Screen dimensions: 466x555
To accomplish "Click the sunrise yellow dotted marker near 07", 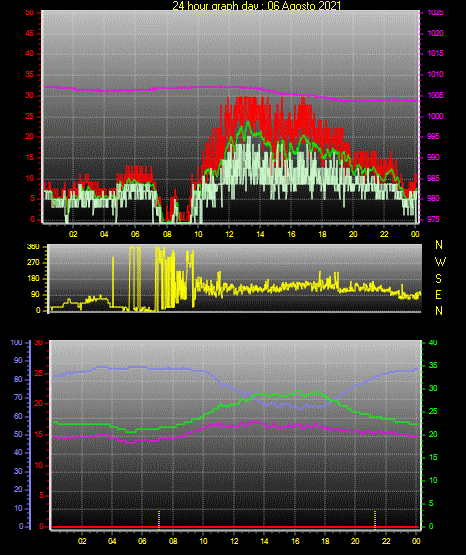I will point(159,520).
